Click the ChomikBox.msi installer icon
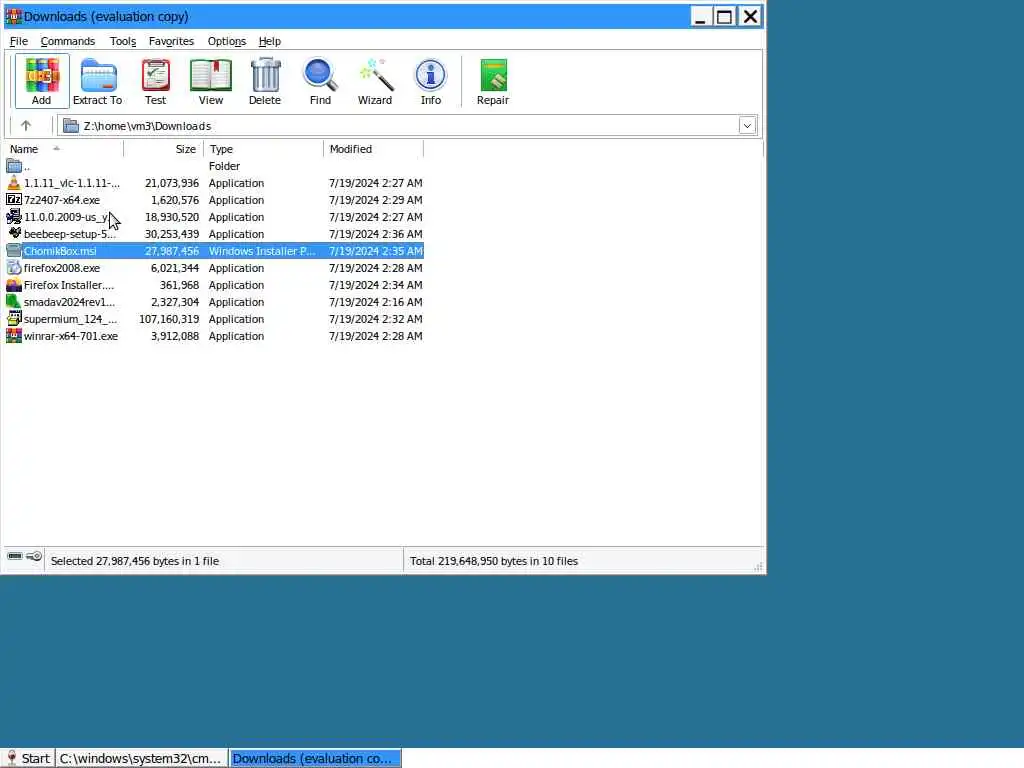Image resolution: width=1024 pixels, height=768 pixels. (14, 251)
